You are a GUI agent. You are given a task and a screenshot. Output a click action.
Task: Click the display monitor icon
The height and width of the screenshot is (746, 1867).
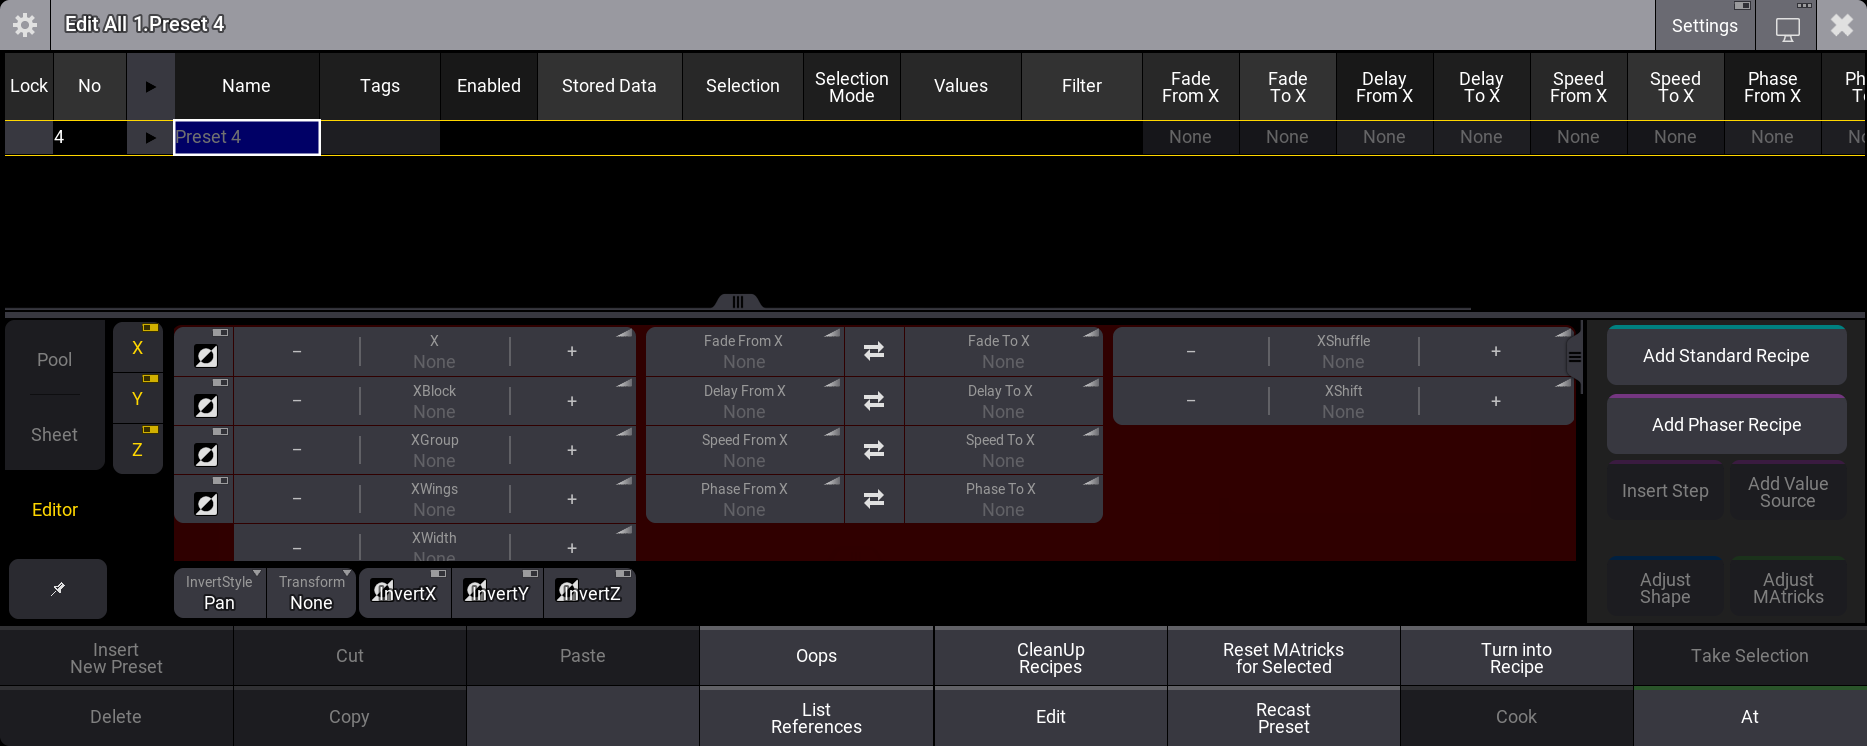click(1787, 28)
